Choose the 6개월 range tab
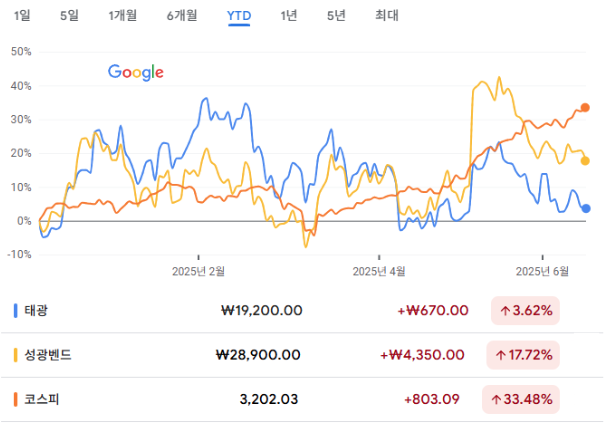 point(182,16)
